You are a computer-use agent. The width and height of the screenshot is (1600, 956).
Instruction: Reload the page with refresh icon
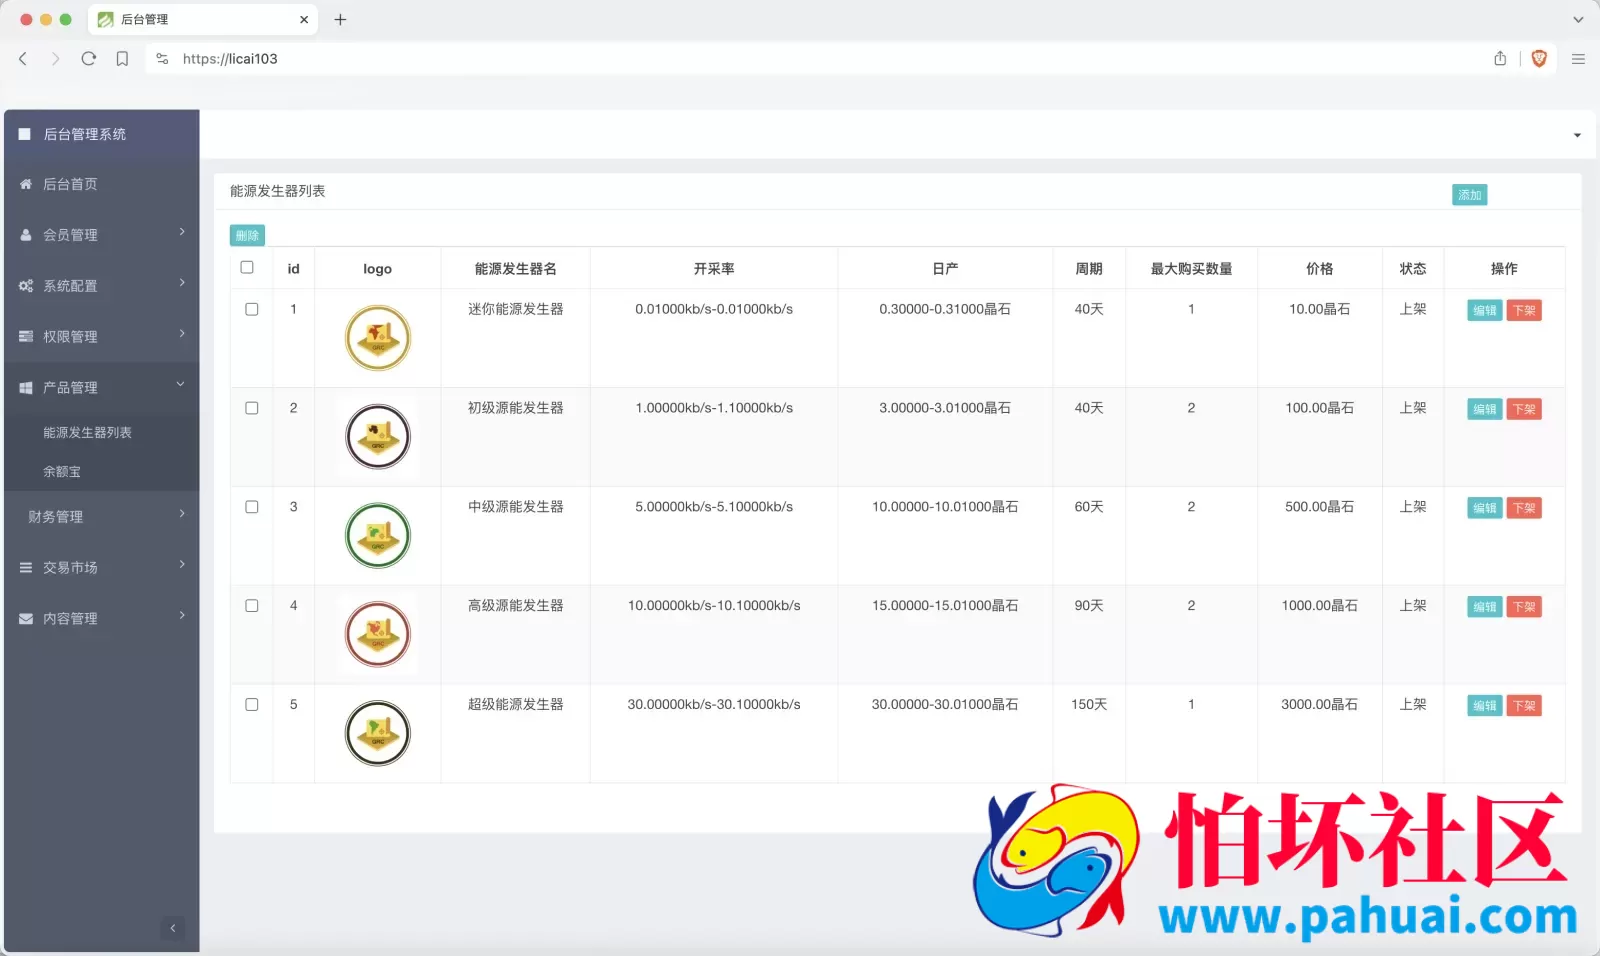tap(89, 59)
